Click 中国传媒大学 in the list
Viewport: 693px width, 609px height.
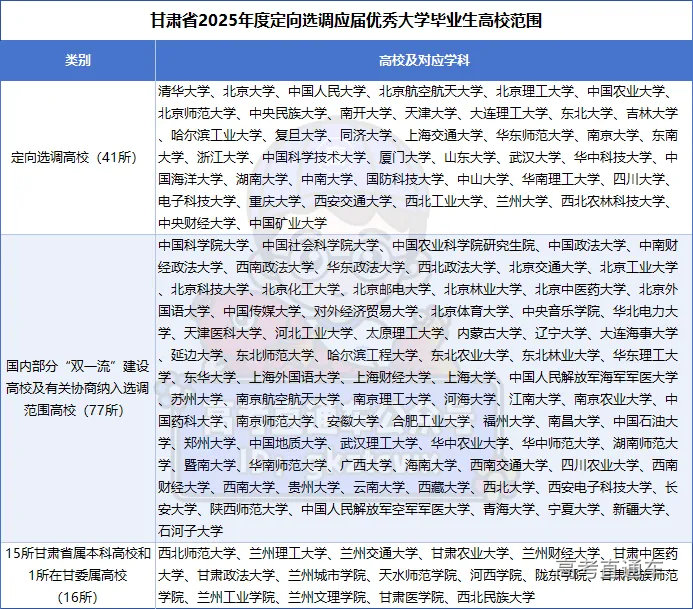(x=262, y=311)
